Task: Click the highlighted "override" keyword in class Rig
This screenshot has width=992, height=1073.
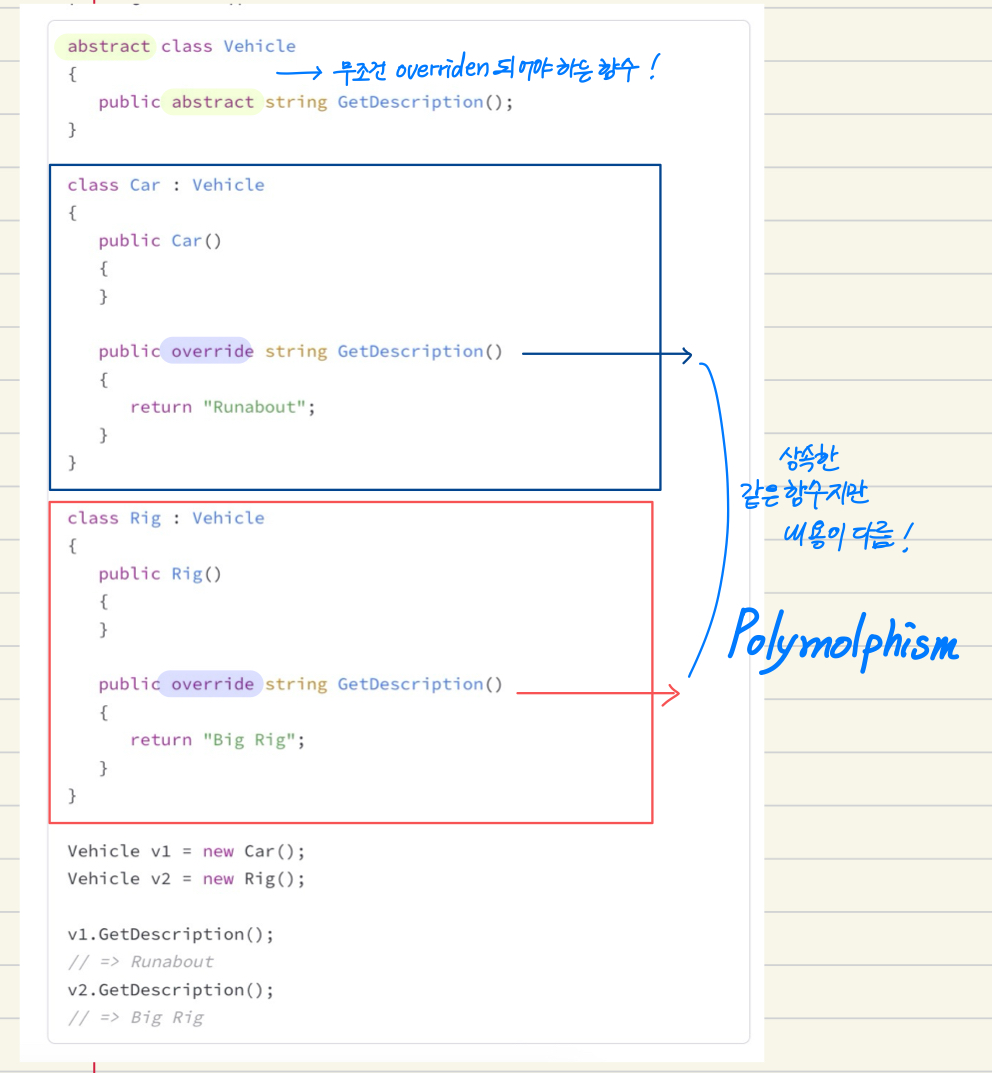Action: [x=212, y=684]
